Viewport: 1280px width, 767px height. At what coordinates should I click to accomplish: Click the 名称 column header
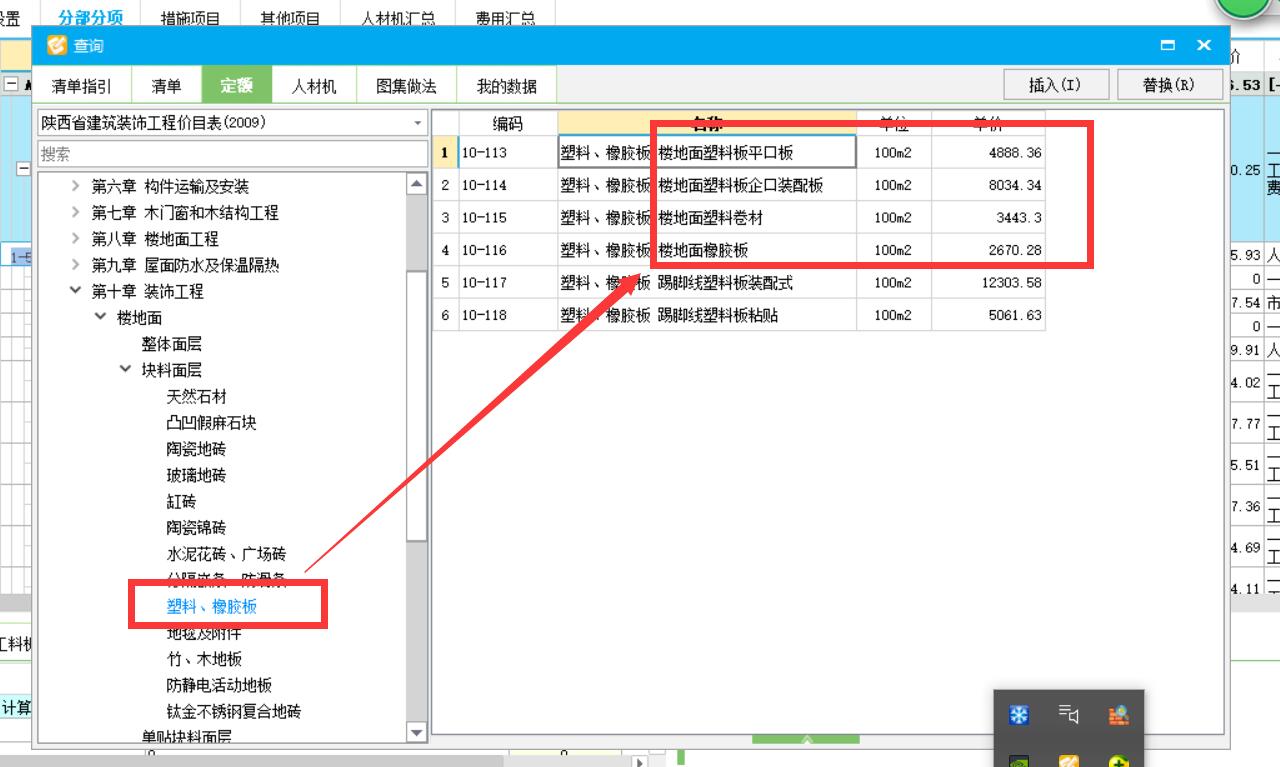tap(707, 124)
